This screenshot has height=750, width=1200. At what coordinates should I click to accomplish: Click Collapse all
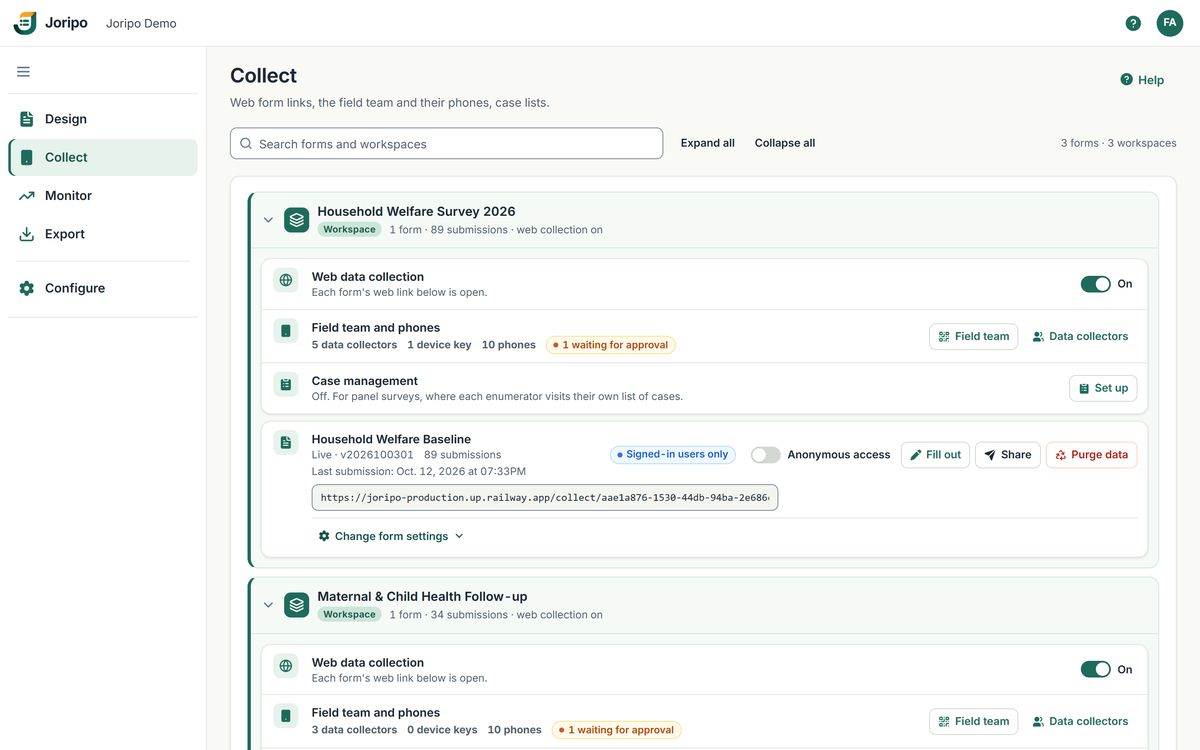pyautogui.click(x=785, y=143)
